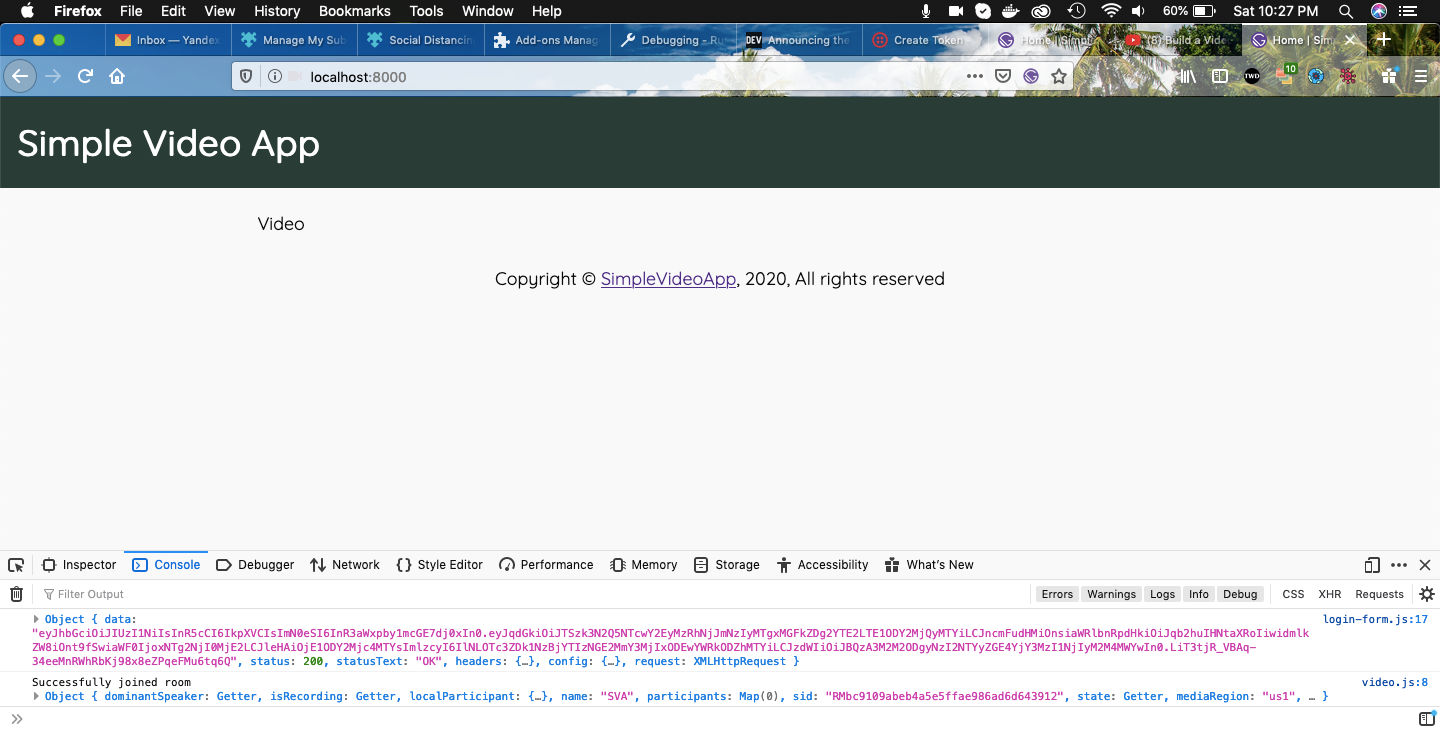
Task: Open Wi-Fi status menu
Action: coord(1110,11)
